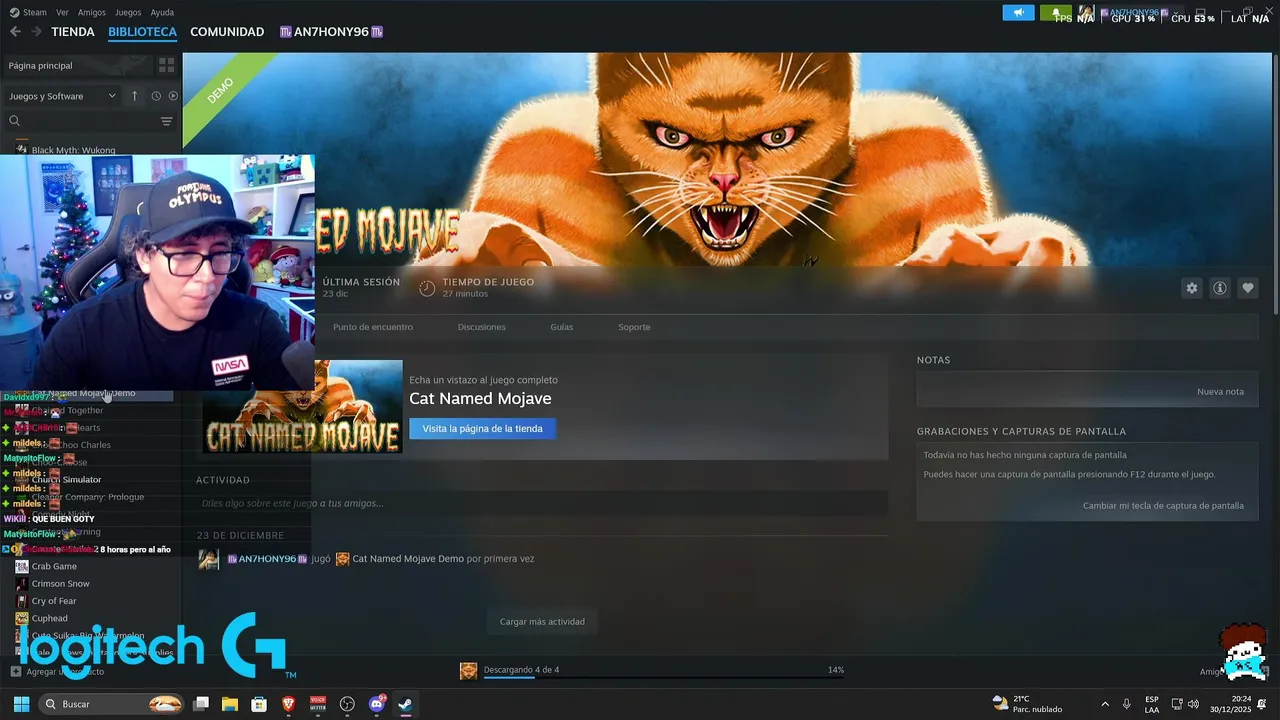Screen dimensions: 1280x720
Task: Open Página principal library home
Action: click(78, 65)
